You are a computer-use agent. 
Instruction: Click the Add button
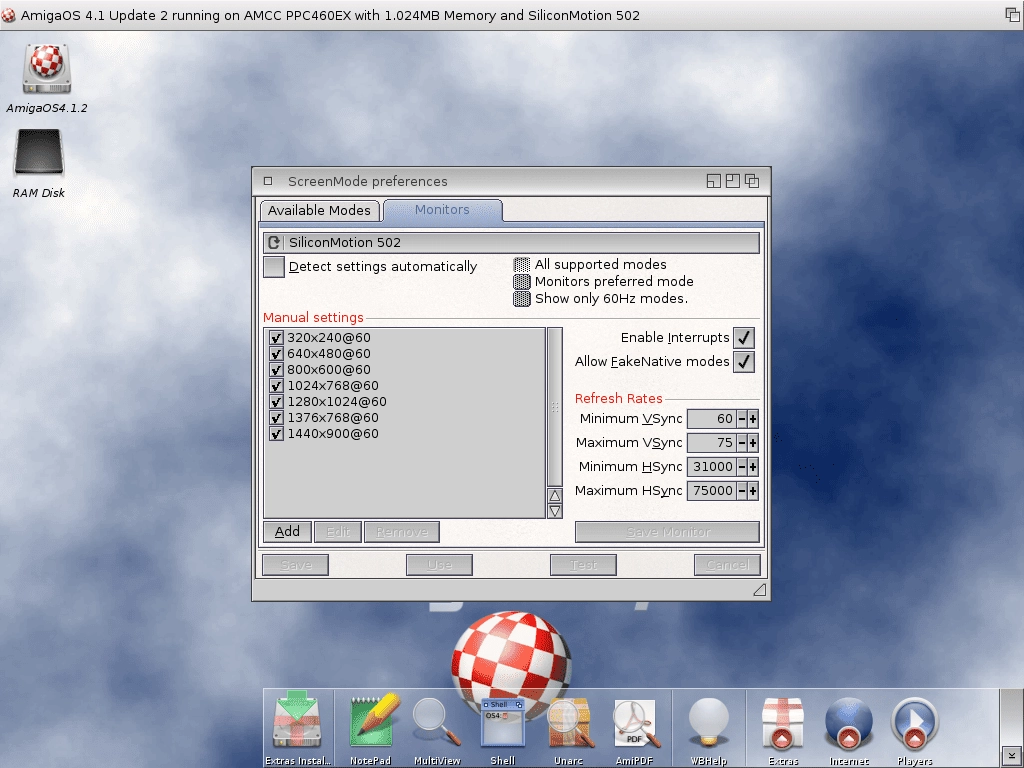(x=287, y=532)
